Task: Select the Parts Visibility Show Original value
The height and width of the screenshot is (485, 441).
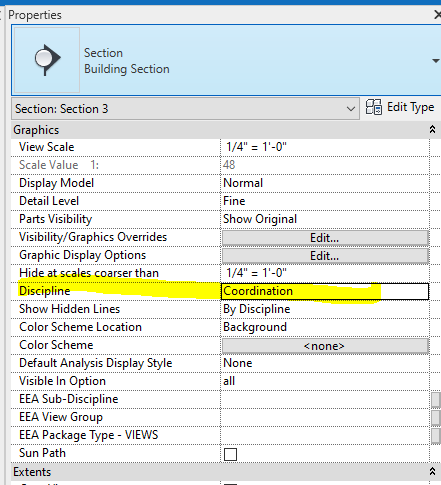Action: tap(325, 219)
